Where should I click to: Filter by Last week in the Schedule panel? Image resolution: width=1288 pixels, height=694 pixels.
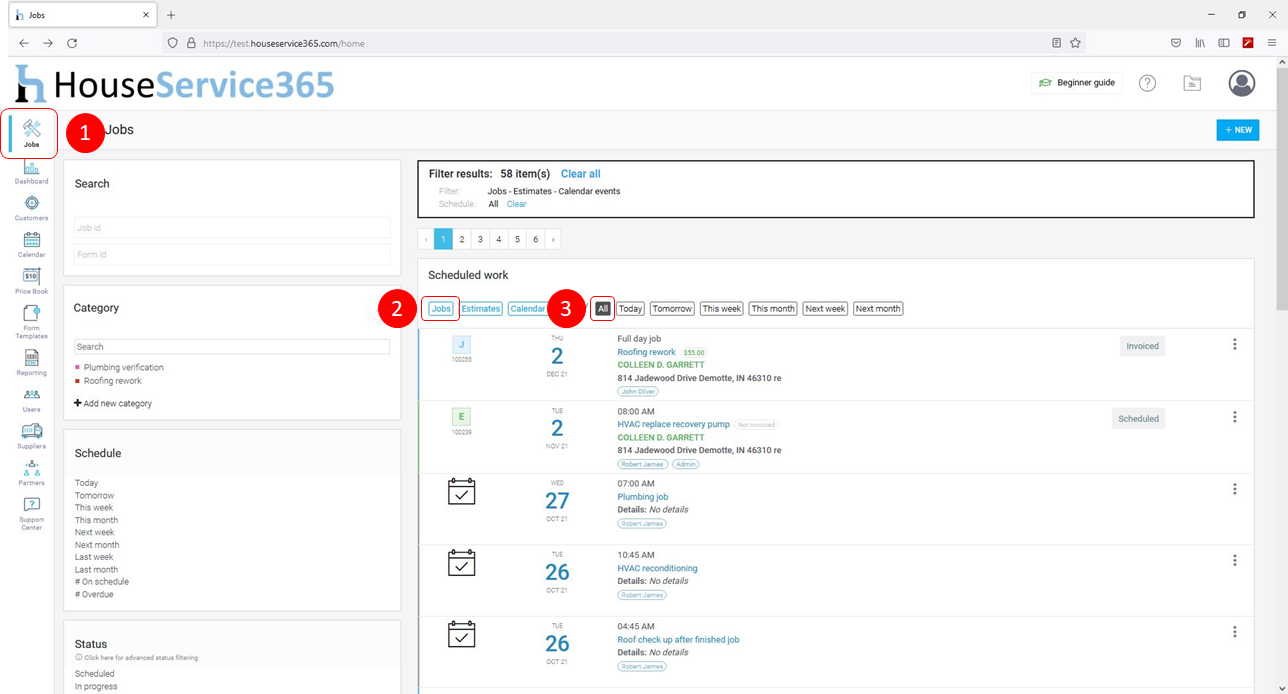coord(94,557)
